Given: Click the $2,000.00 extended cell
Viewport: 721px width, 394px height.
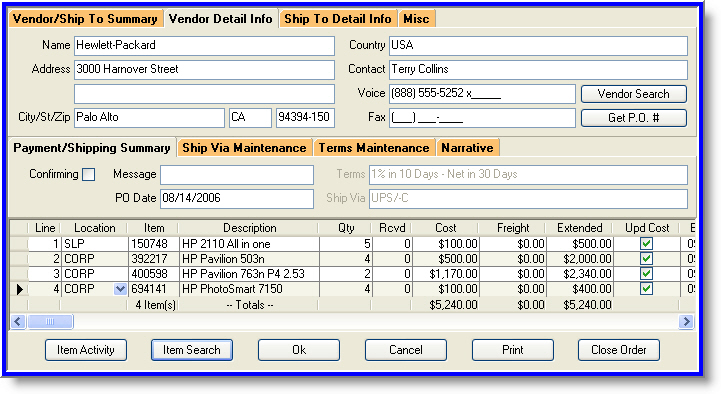Looking at the screenshot, I should pyautogui.click(x=579, y=259).
